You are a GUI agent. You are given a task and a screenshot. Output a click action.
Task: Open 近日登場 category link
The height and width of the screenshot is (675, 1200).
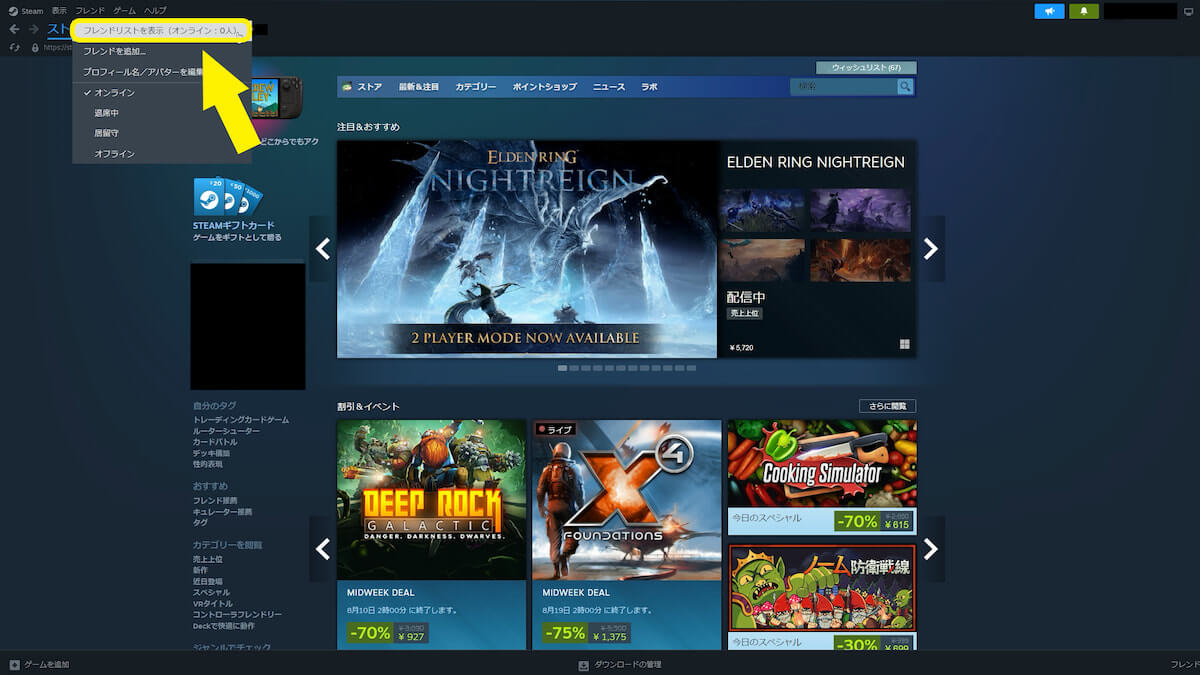208,581
